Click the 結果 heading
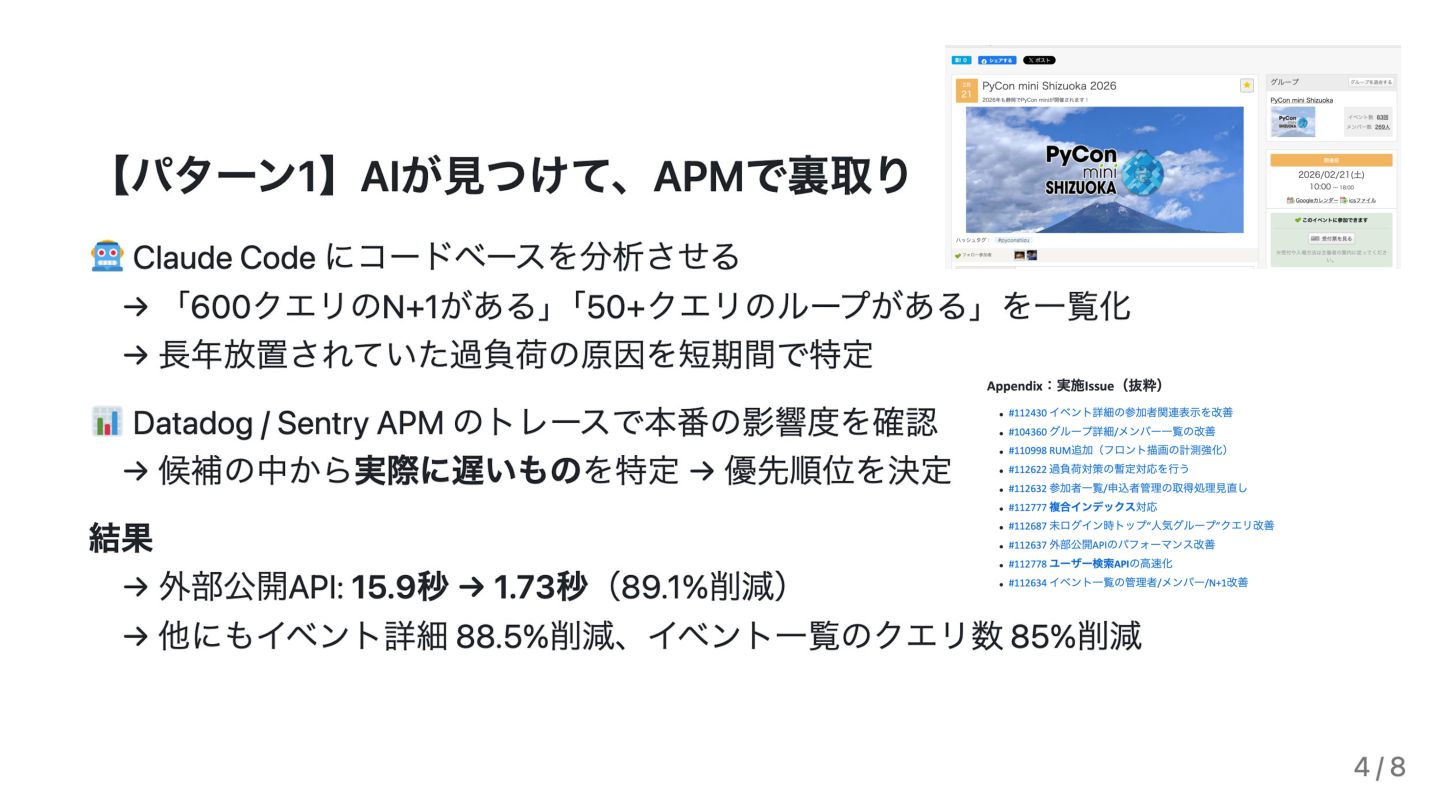Screen dimensions: 1440x810 [x=121, y=538]
